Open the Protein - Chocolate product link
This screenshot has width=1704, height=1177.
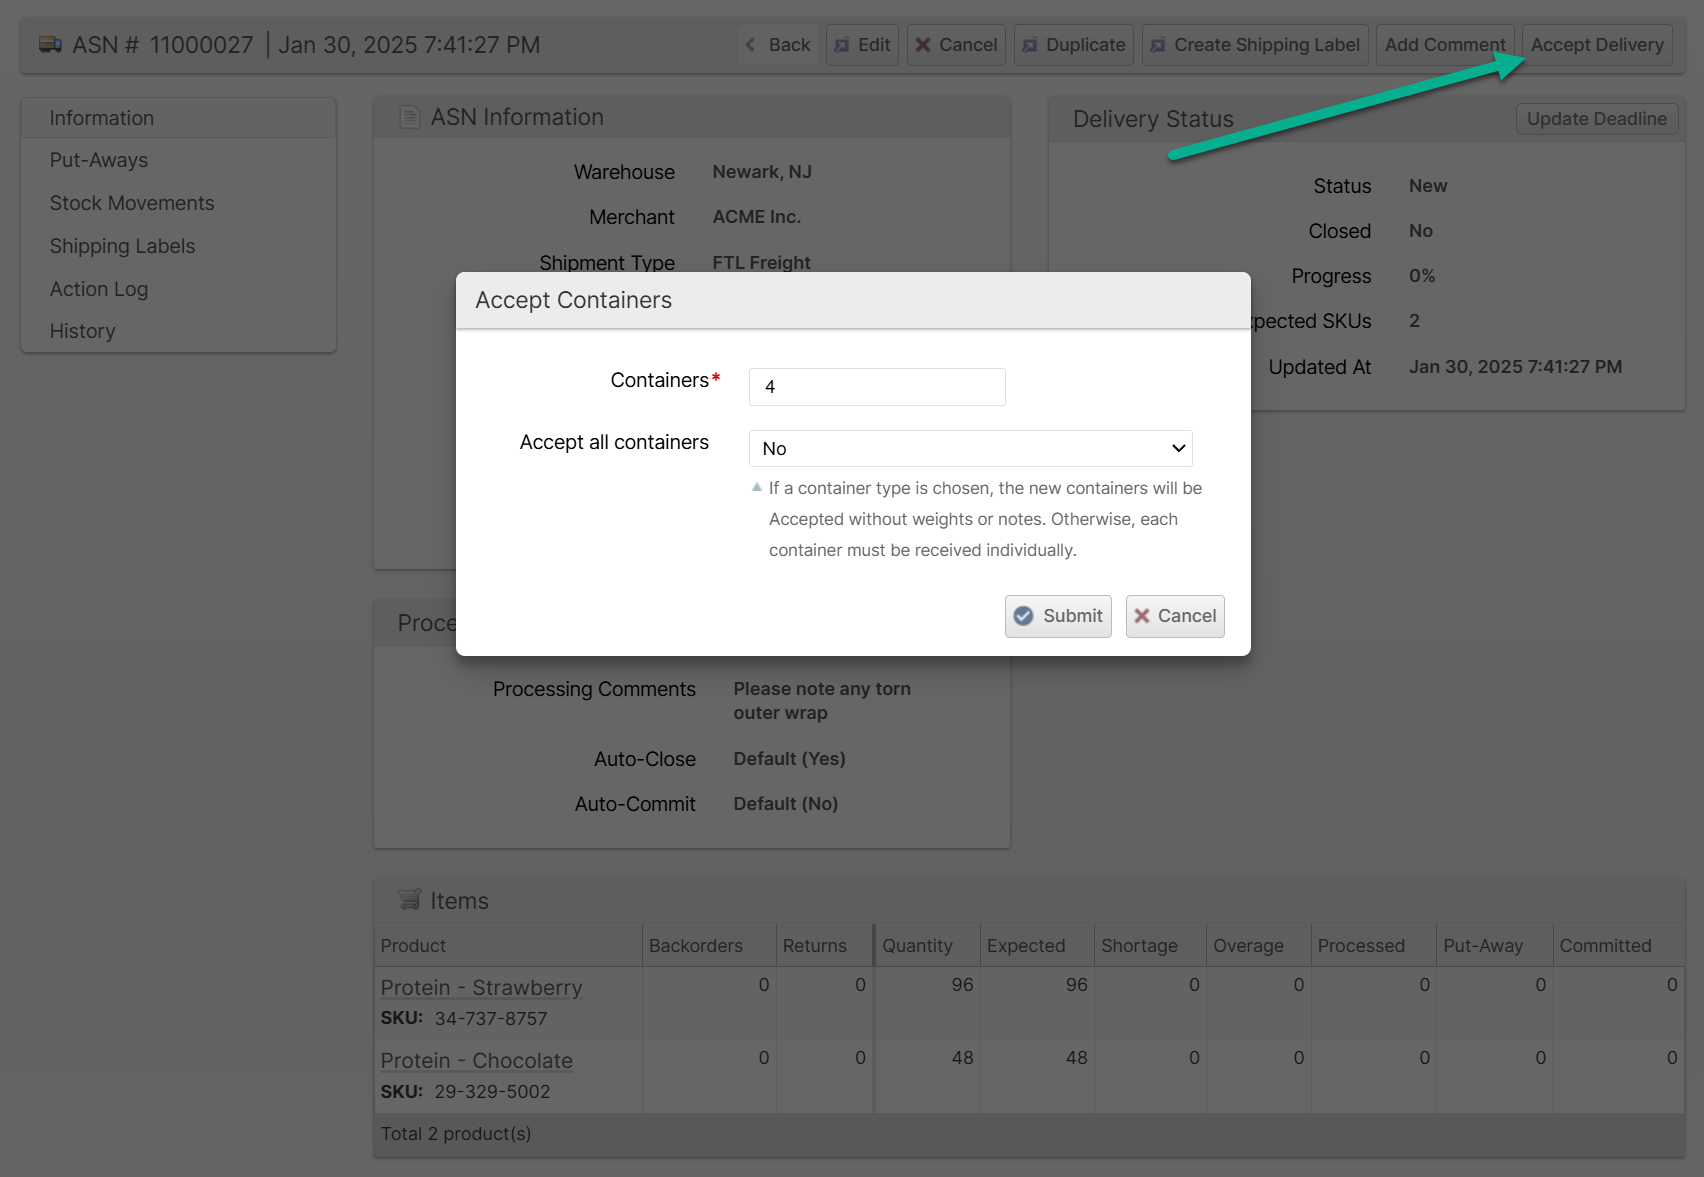[x=476, y=1060]
